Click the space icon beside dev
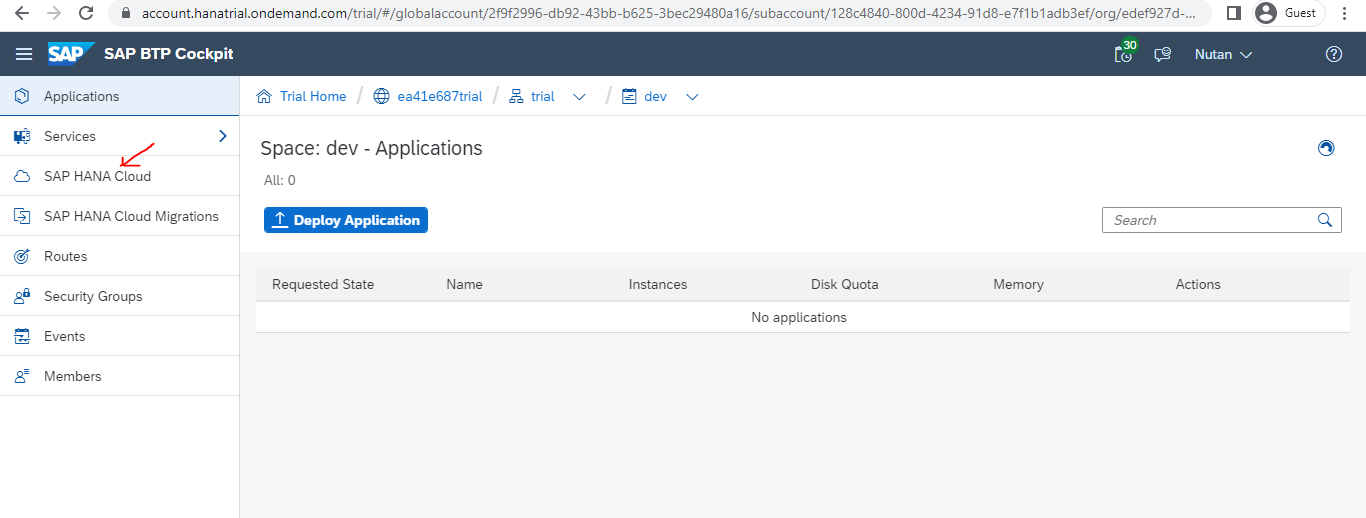The width and height of the screenshot is (1366, 518). pos(629,96)
